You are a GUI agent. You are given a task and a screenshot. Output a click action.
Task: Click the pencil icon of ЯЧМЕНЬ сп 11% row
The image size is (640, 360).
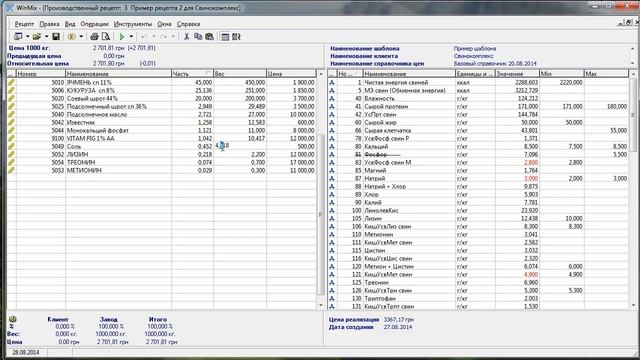[x=11, y=82]
